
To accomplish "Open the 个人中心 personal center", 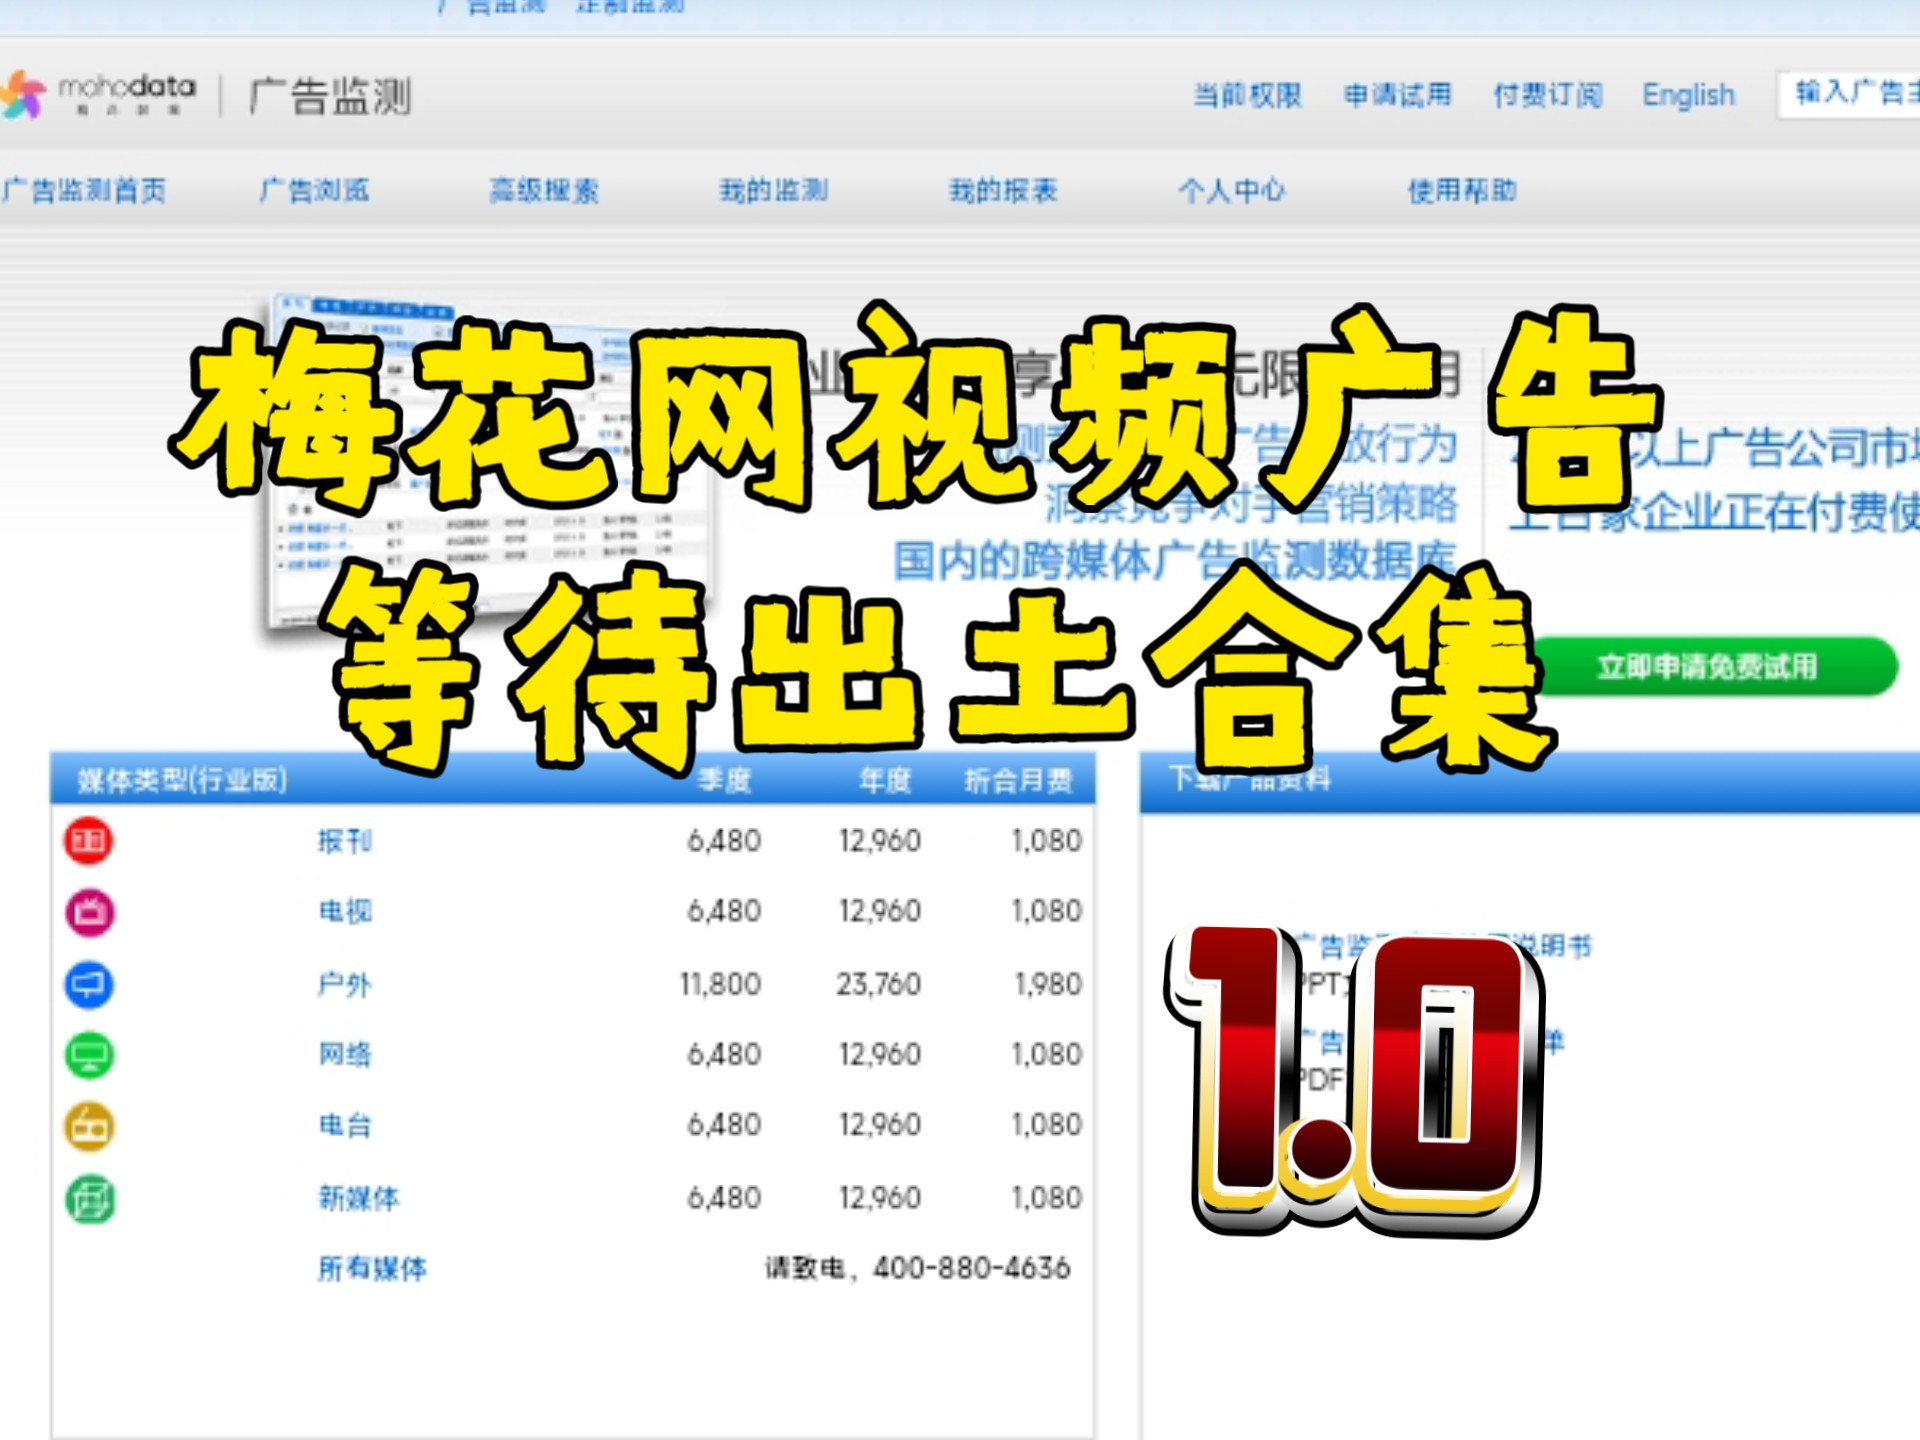I will 1235,190.
